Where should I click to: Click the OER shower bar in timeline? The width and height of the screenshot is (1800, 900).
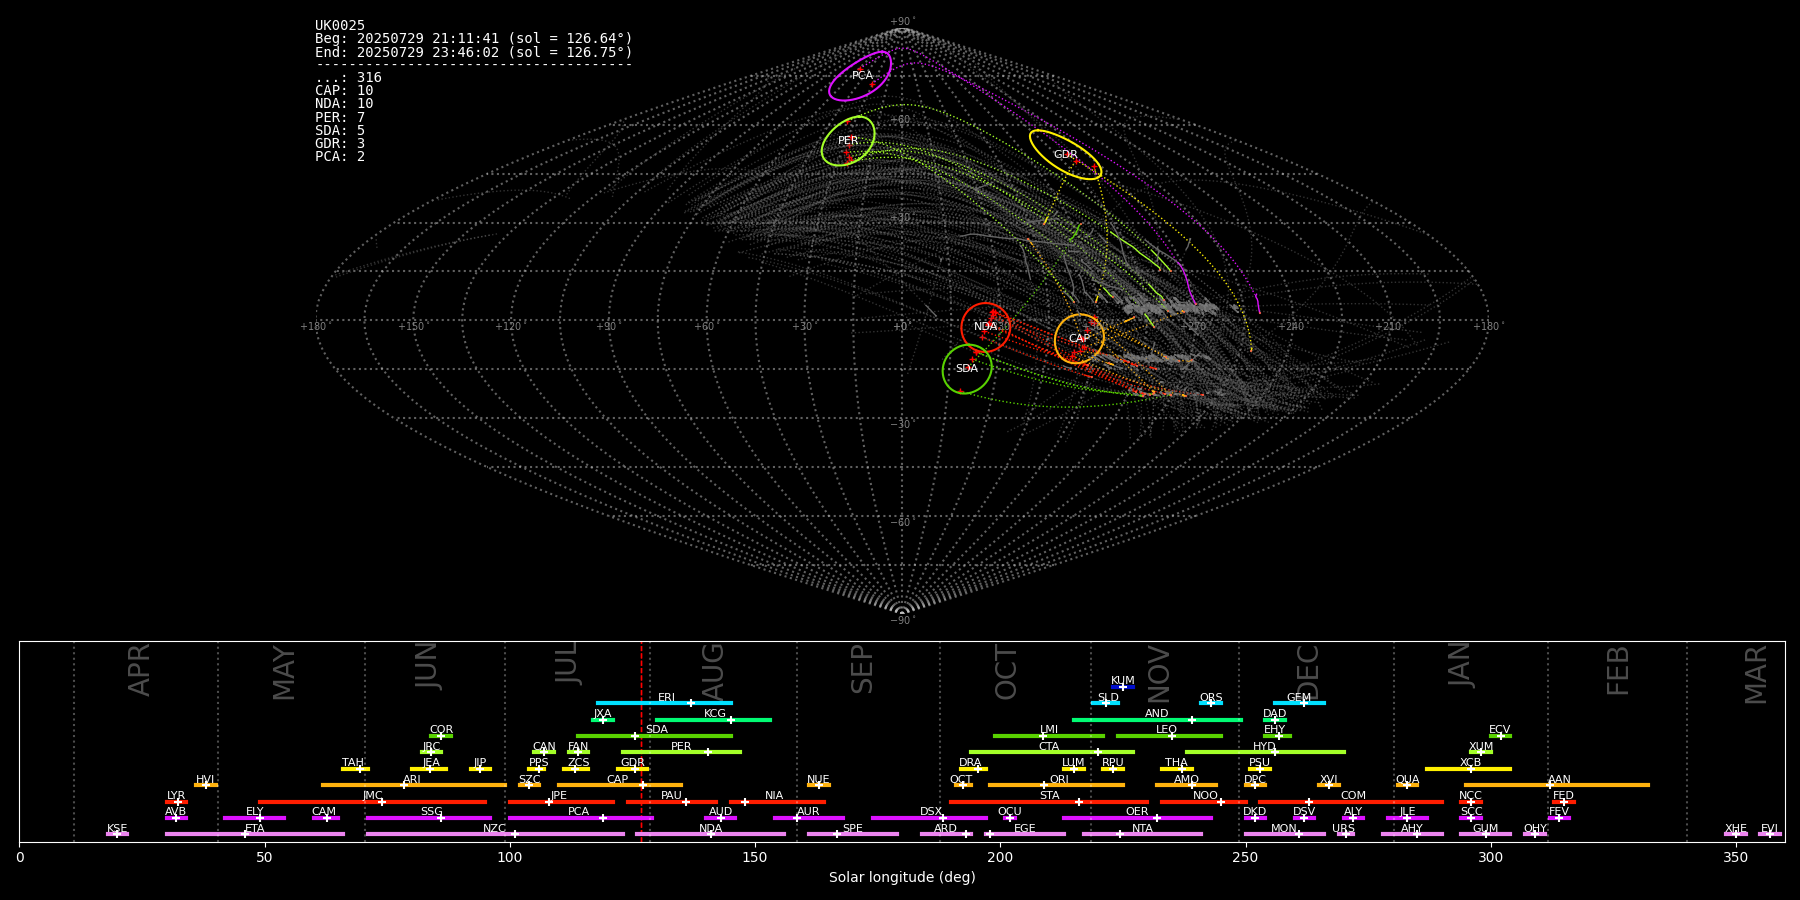point(1137,818)
